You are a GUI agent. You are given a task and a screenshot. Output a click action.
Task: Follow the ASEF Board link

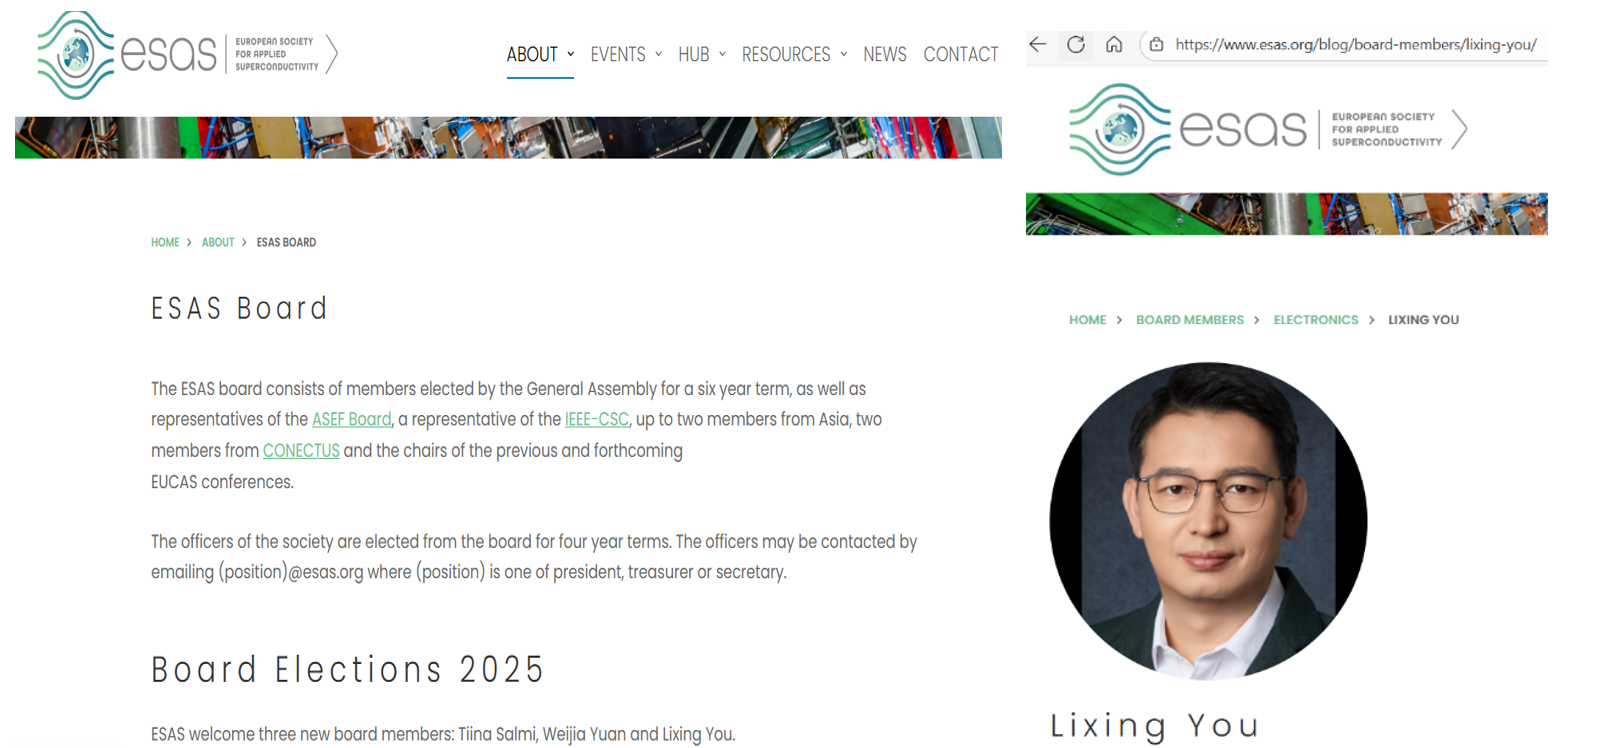(x=352, y=419)
